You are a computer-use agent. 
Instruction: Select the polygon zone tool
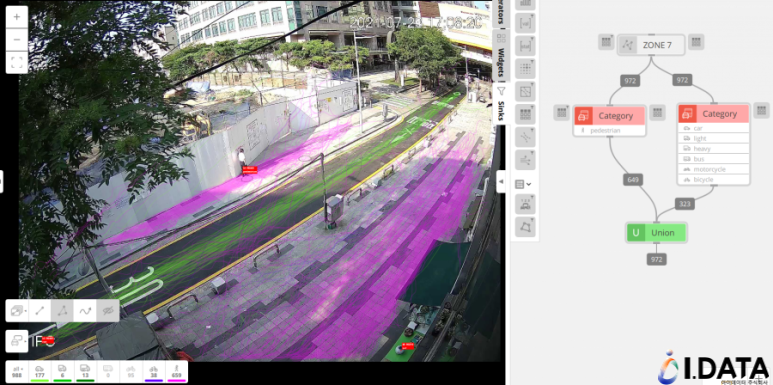62,311
